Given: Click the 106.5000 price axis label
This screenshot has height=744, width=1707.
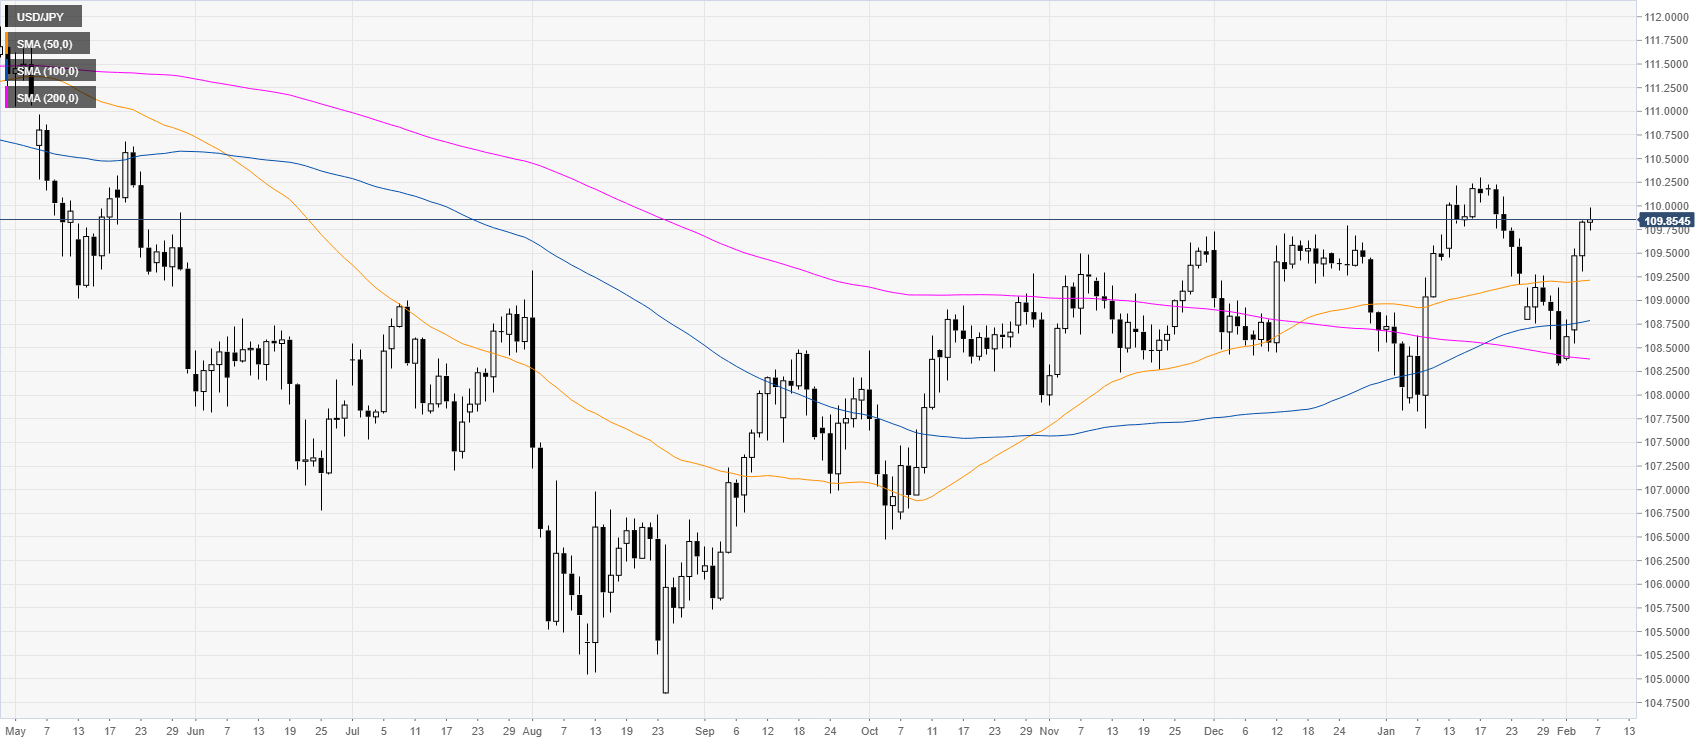Looking at the screenshot, I should pos(1667,538).
